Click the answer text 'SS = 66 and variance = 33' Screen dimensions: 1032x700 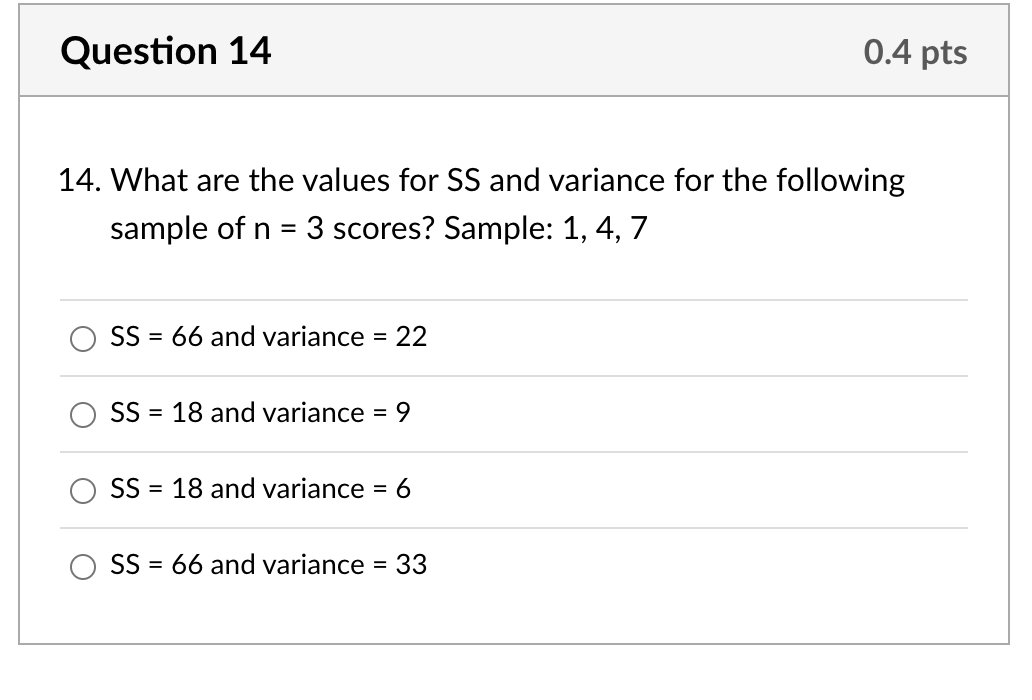coord(268,565)
